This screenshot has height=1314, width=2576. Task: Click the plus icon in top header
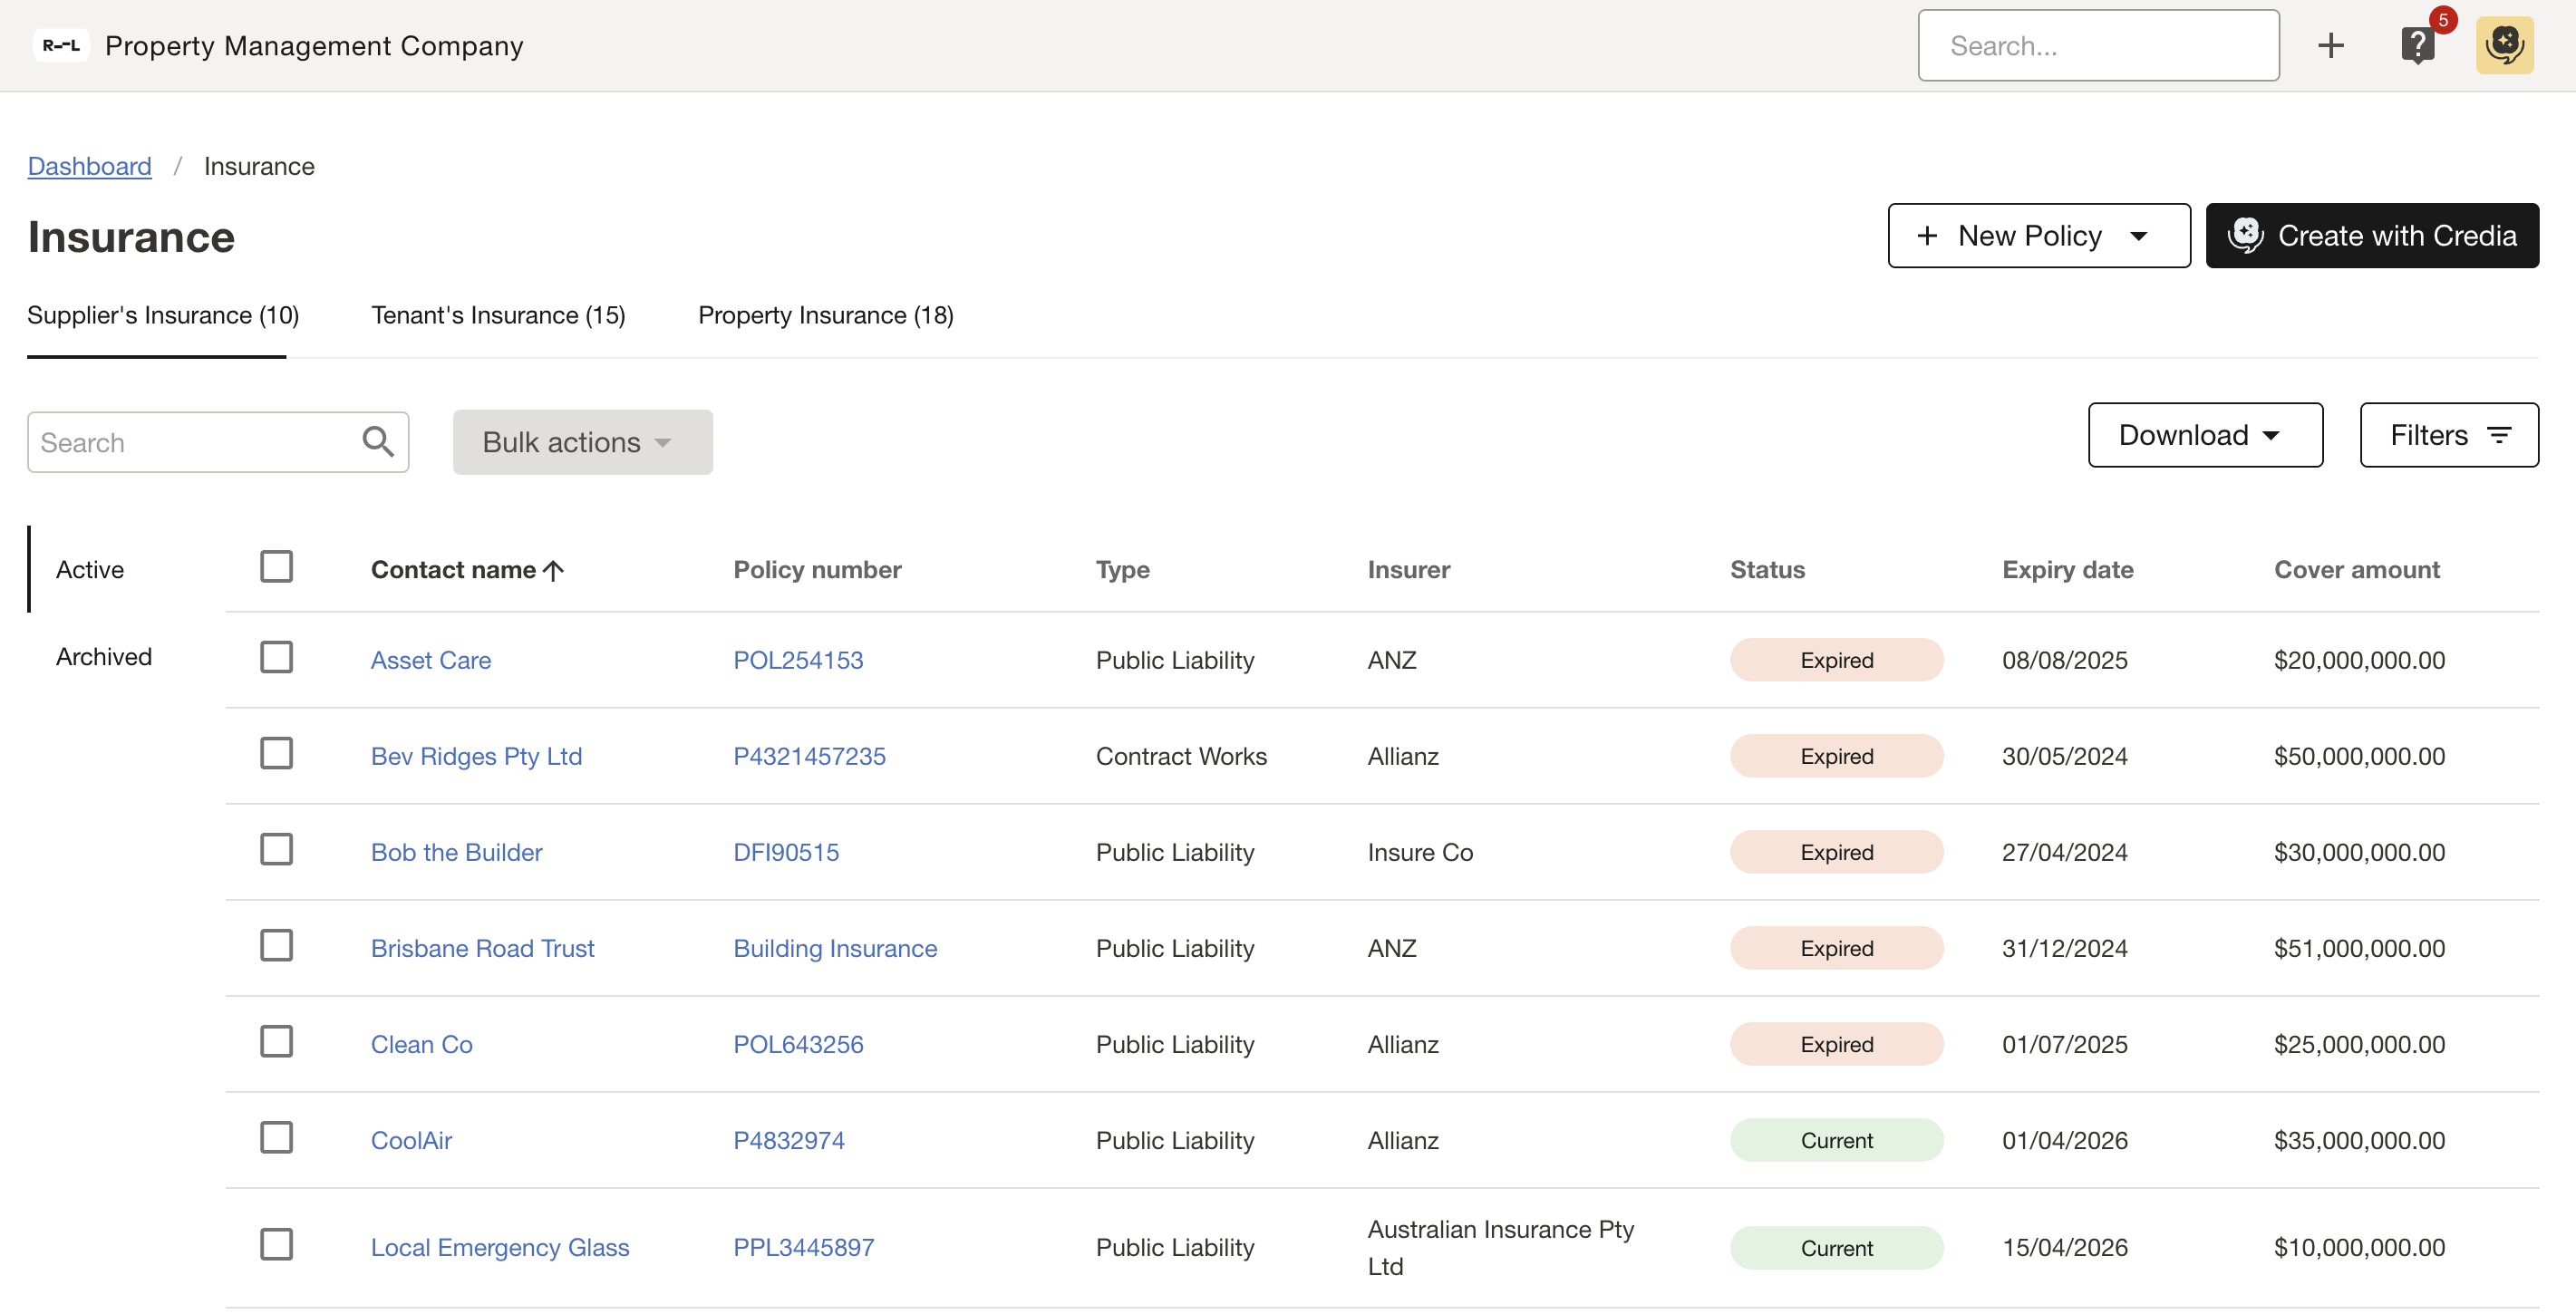coord(2330,46)
